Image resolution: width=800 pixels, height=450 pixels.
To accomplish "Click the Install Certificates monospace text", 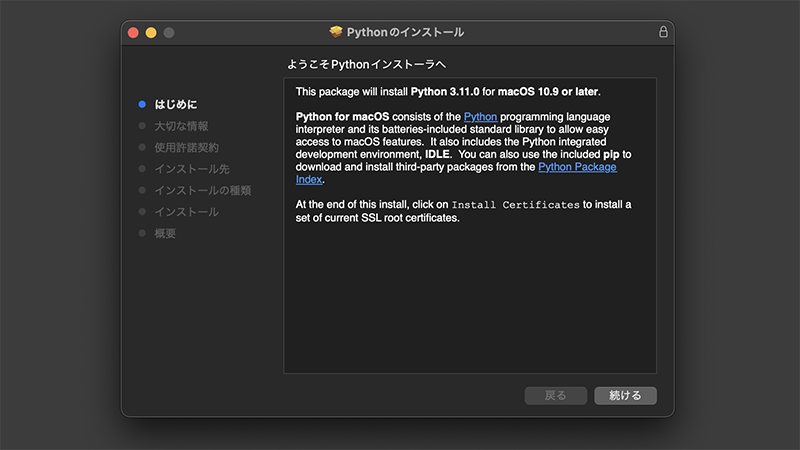I will point(515,205).
